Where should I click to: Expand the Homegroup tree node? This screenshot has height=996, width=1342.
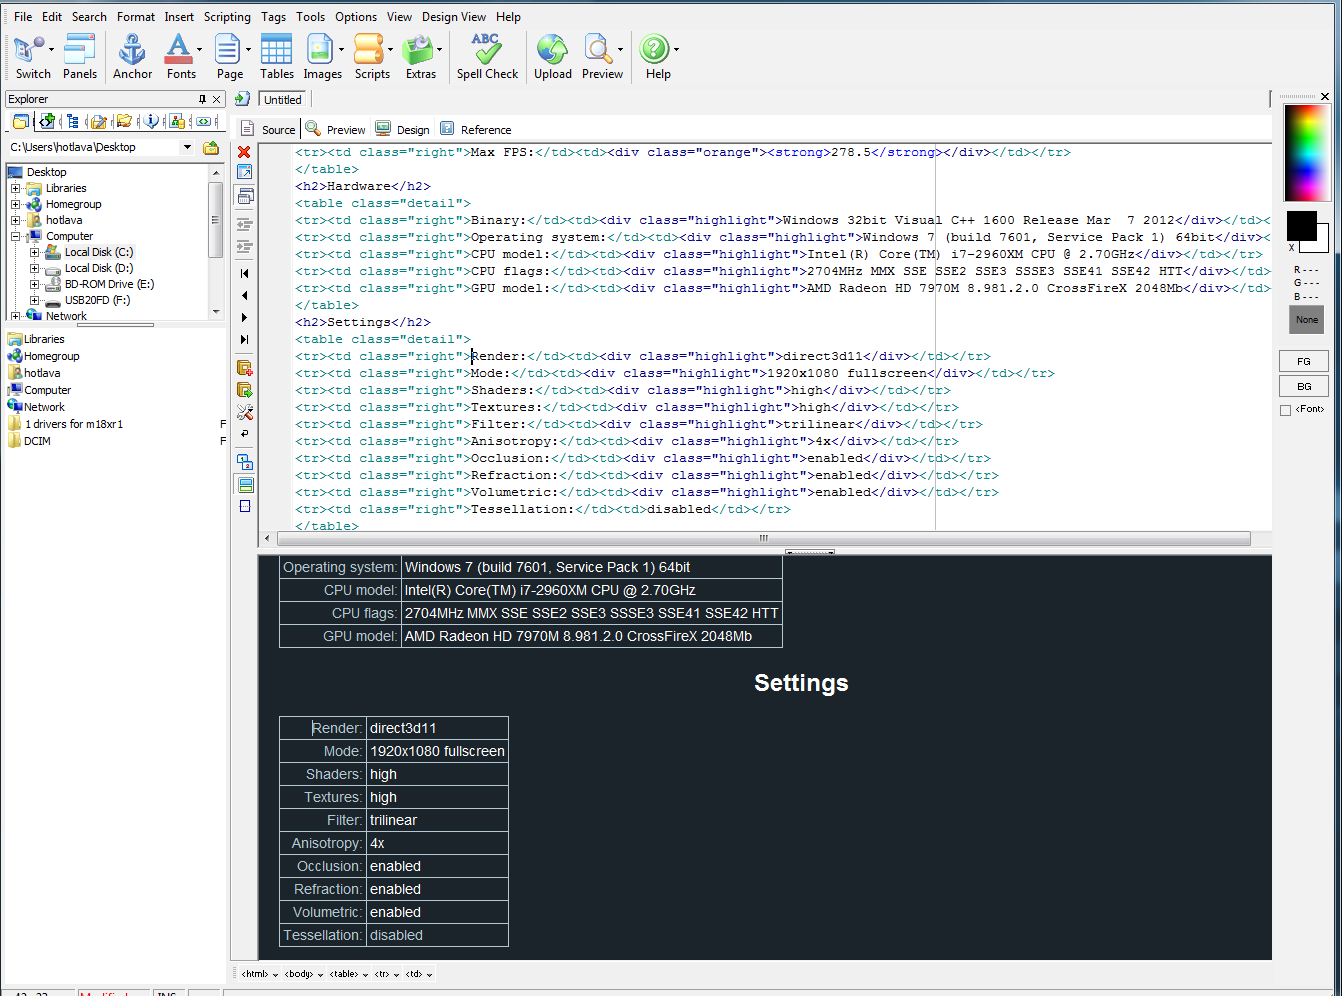(x=15, y=204)
